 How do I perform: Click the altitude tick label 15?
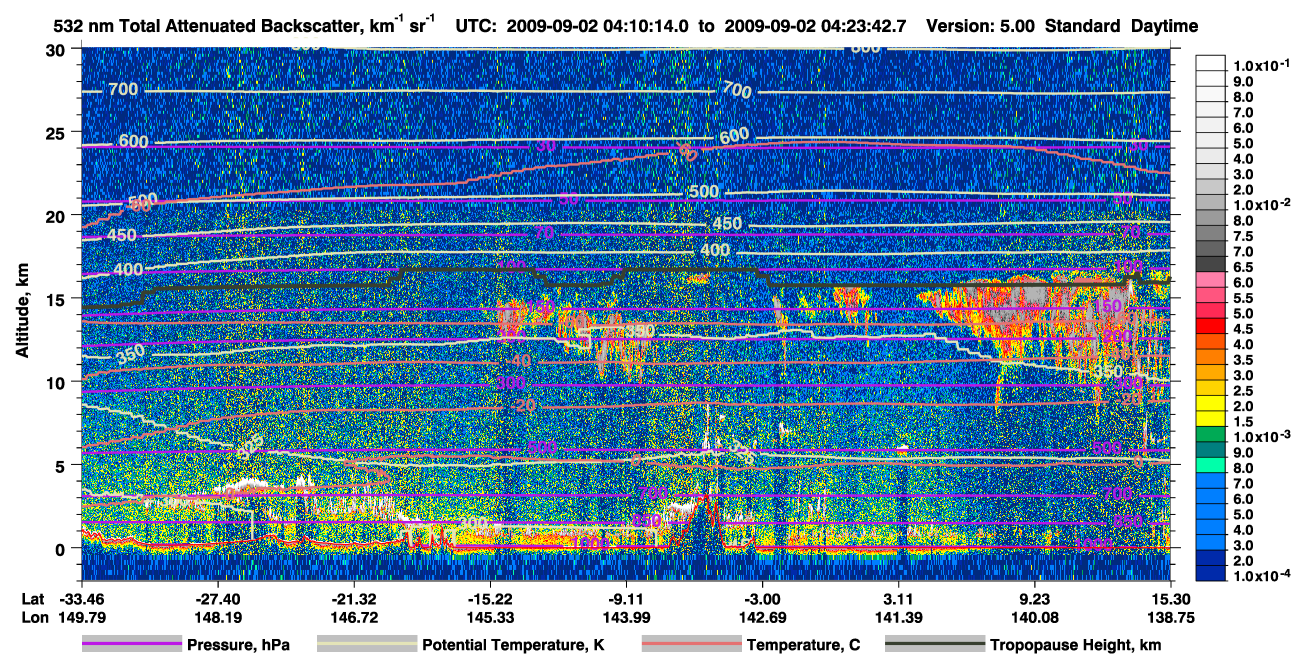[58, 299]
